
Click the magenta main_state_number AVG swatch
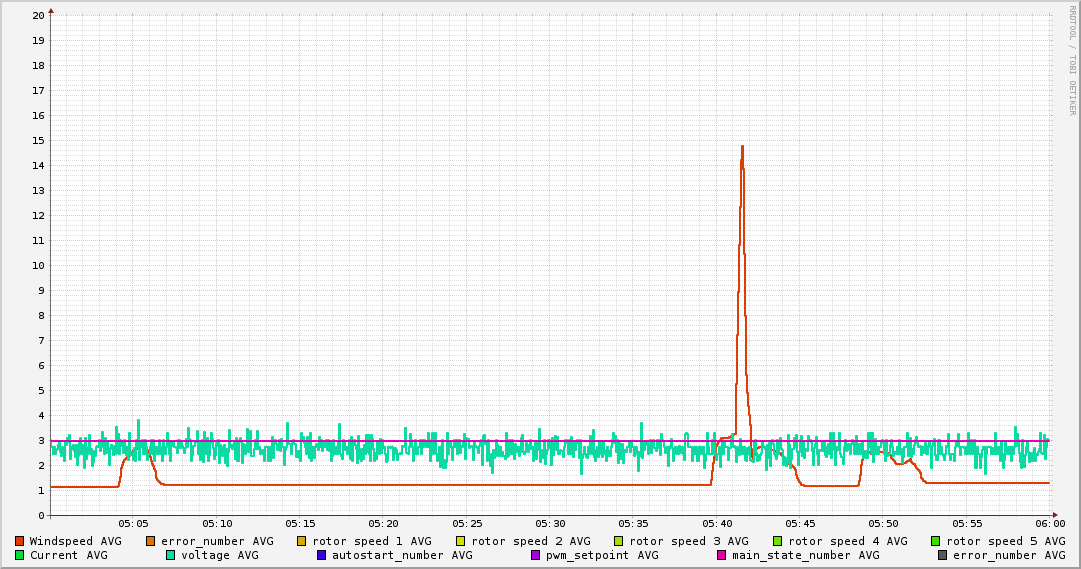[722, 555]
